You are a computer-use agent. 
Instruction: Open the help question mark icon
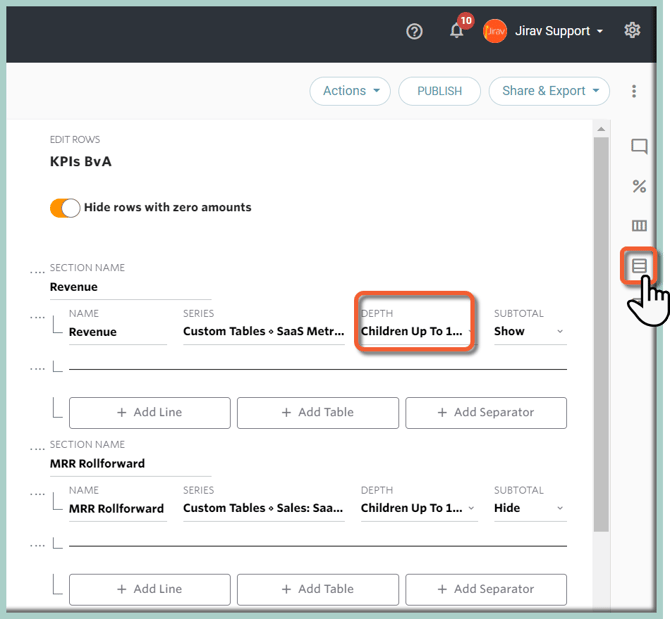click(415, 31)
